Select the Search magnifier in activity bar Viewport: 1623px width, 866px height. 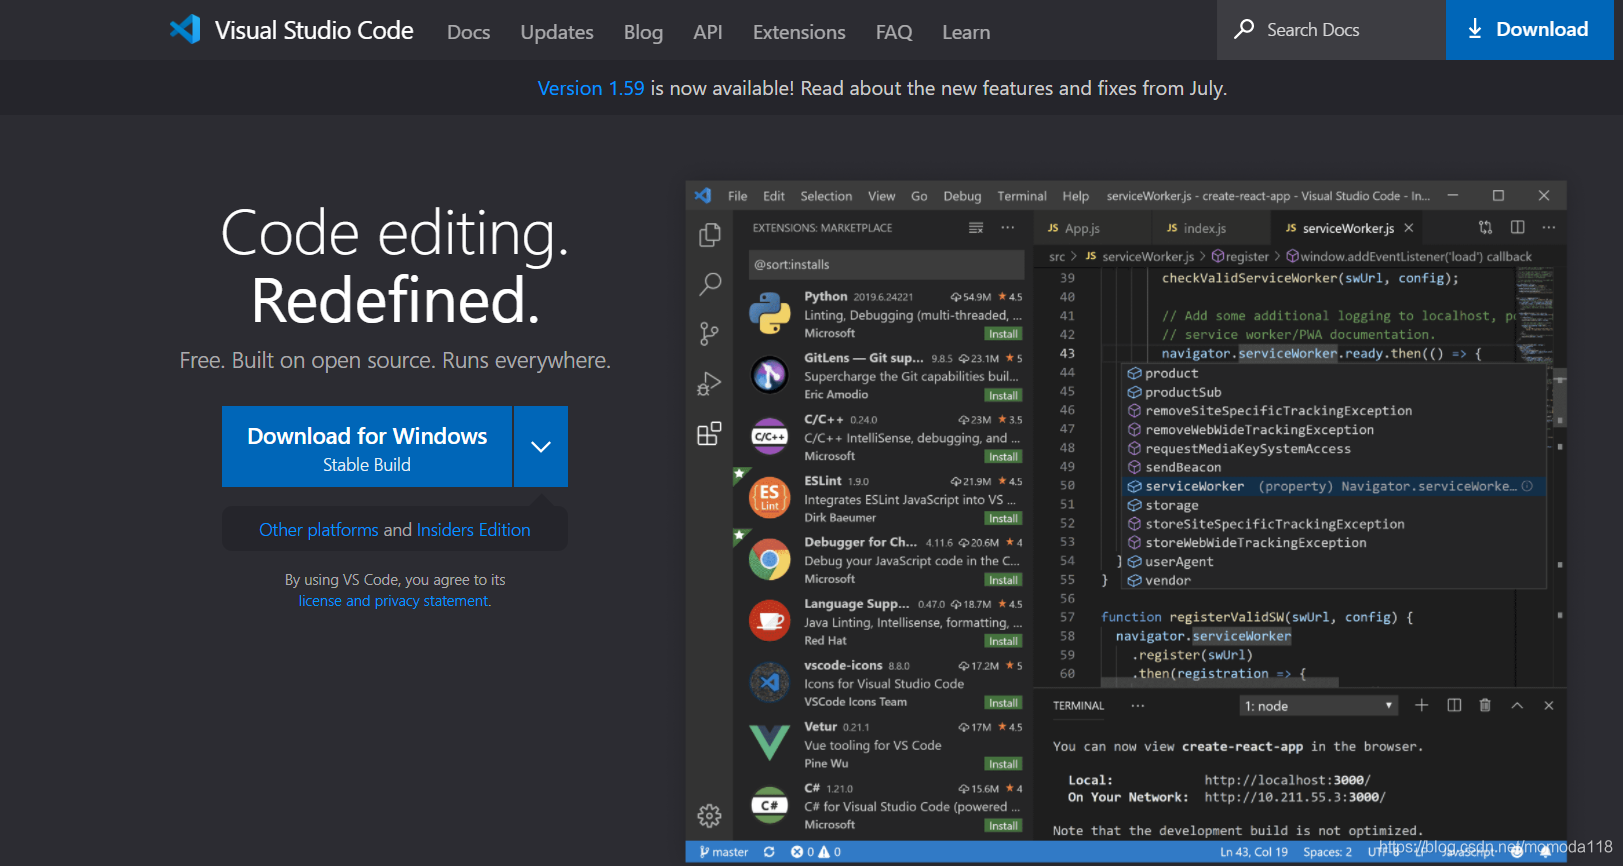pyautogui.click(x=710, y=284)
